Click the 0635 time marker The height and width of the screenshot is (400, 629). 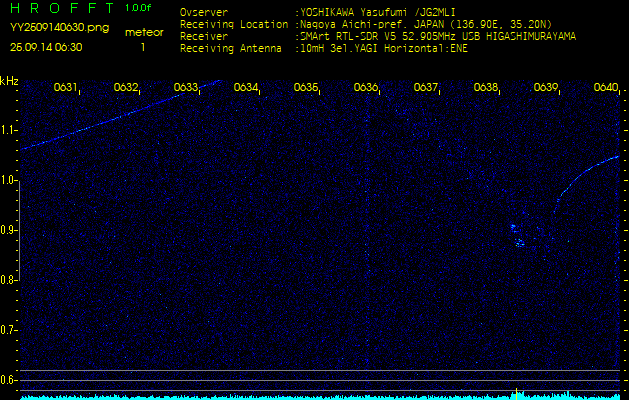click(306, 88)
